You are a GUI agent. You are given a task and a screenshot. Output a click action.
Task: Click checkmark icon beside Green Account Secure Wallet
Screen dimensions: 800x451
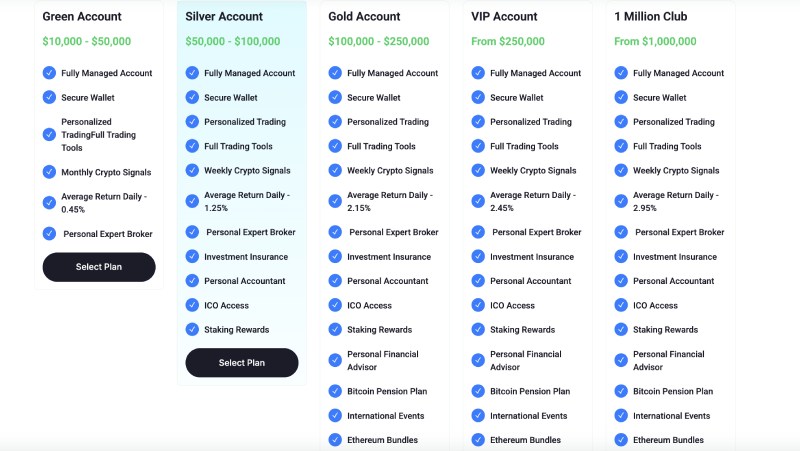coord(49,97)
